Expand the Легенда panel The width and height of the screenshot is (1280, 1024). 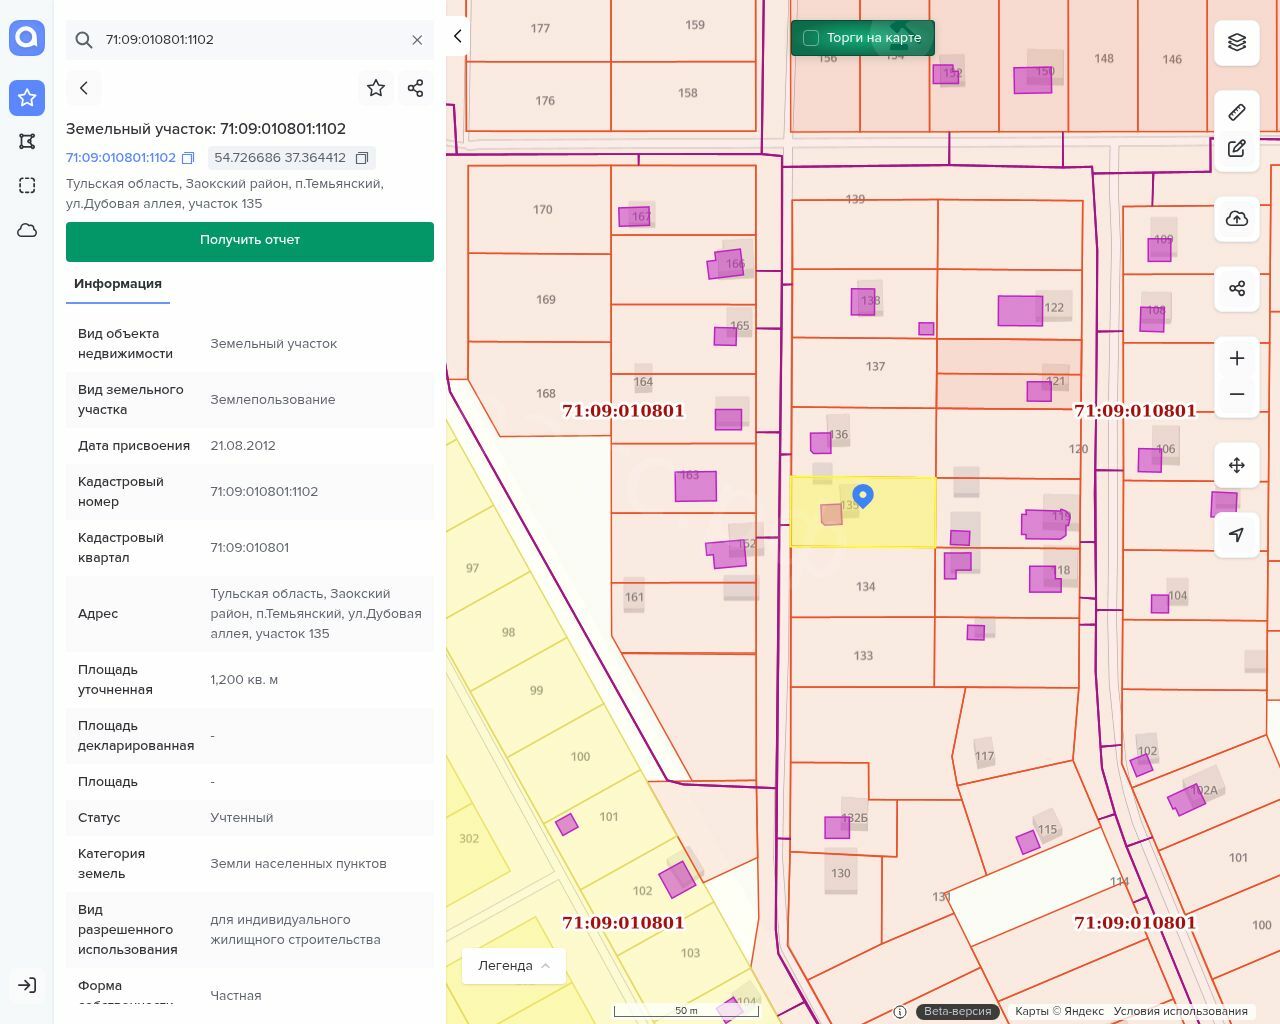pos(514,966)
